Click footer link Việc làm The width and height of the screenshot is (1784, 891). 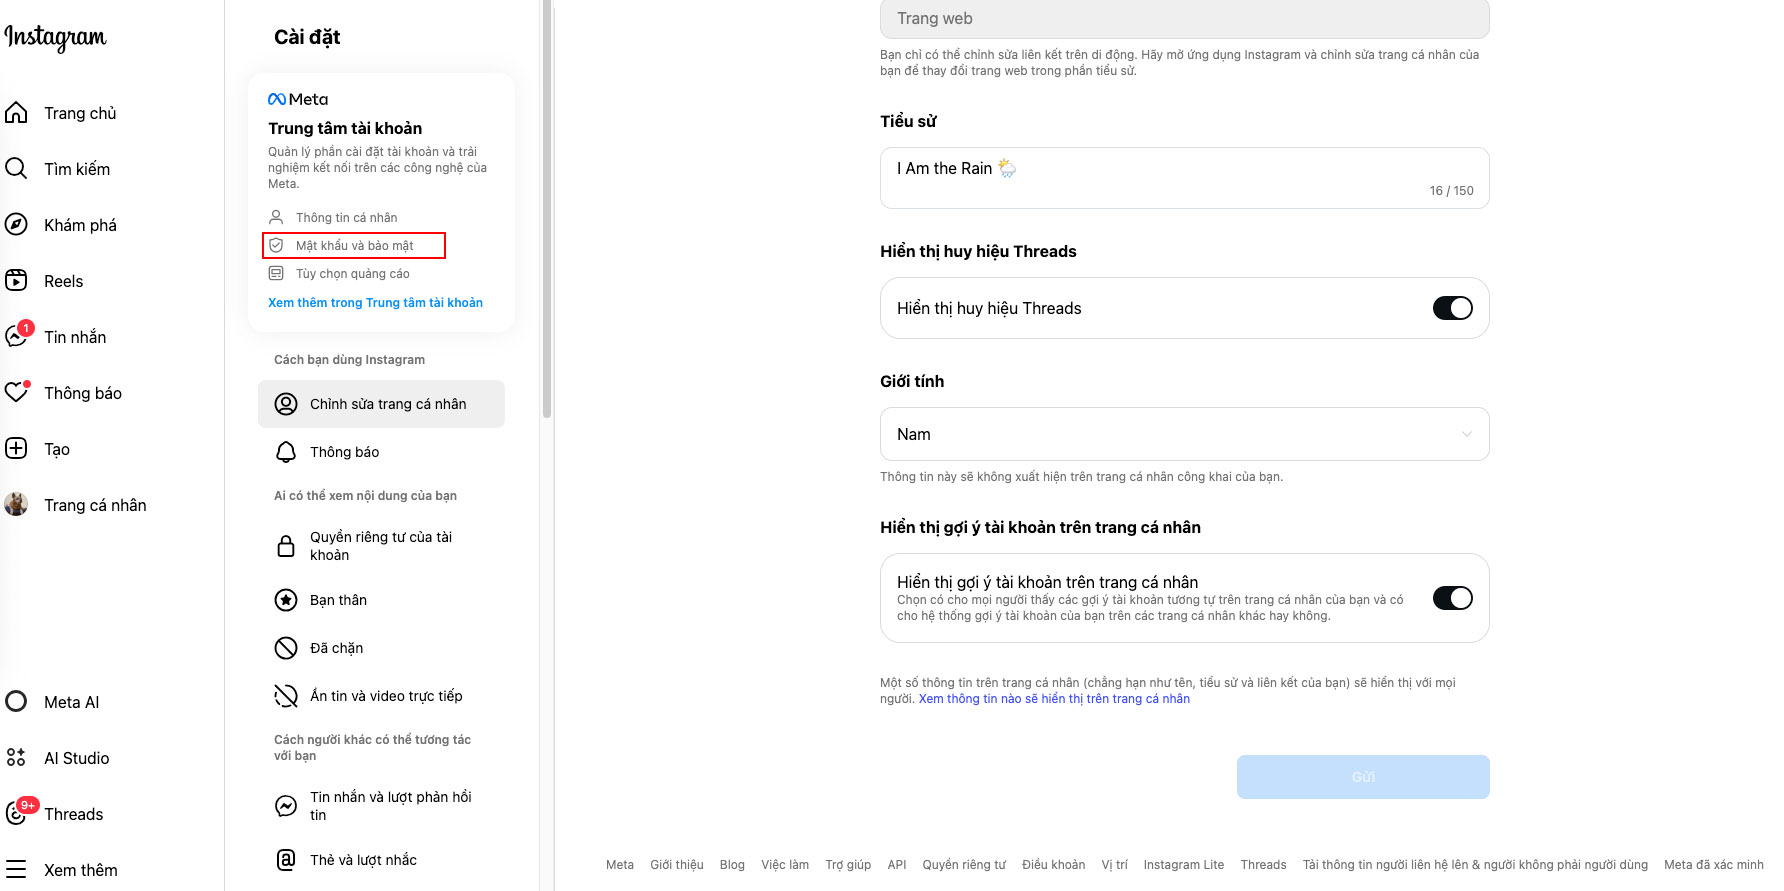[x=785, y=865]
